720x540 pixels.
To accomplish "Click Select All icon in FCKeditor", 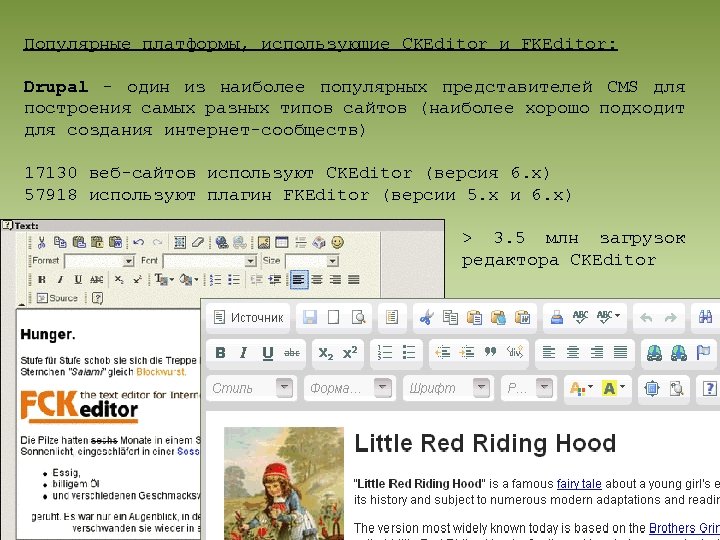I will point(180,242).
